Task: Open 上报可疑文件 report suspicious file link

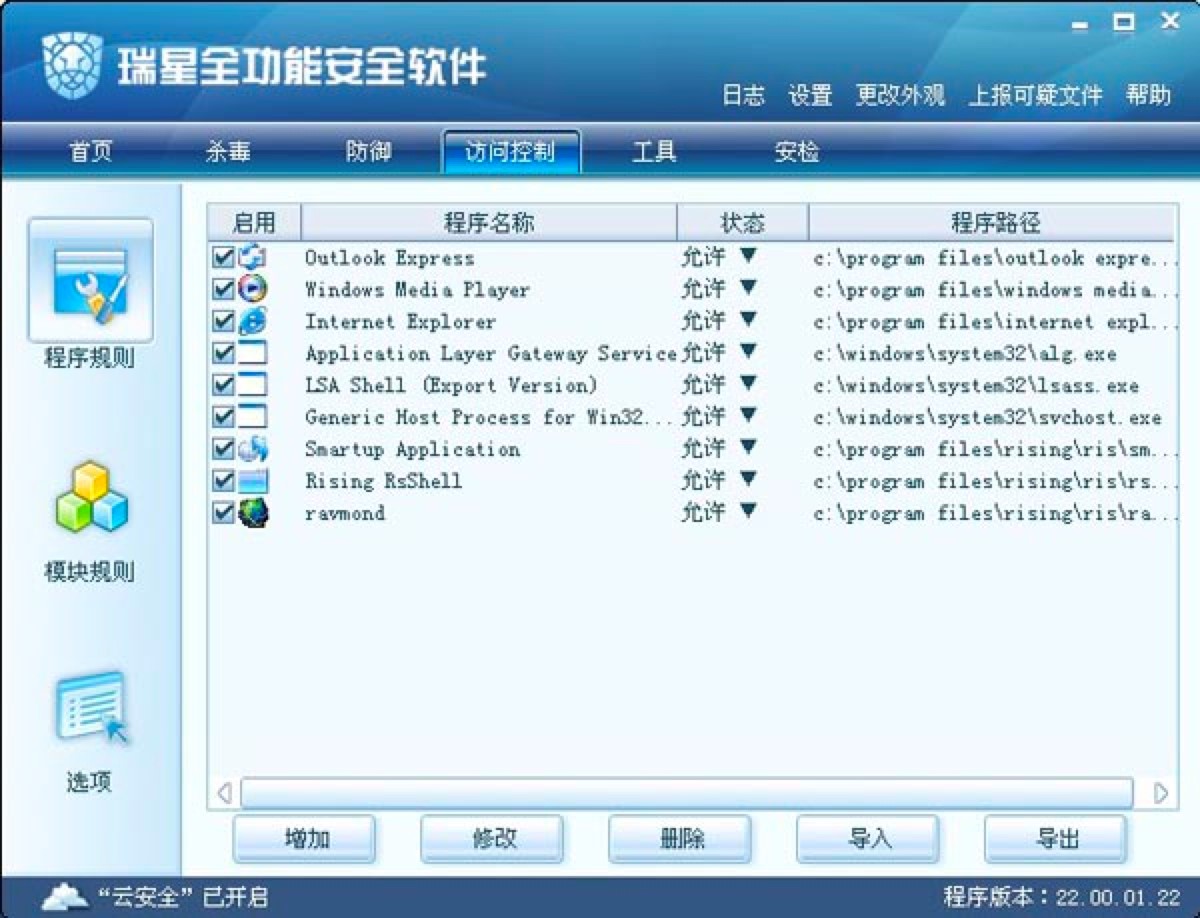Action: (x=1035, y=96)
